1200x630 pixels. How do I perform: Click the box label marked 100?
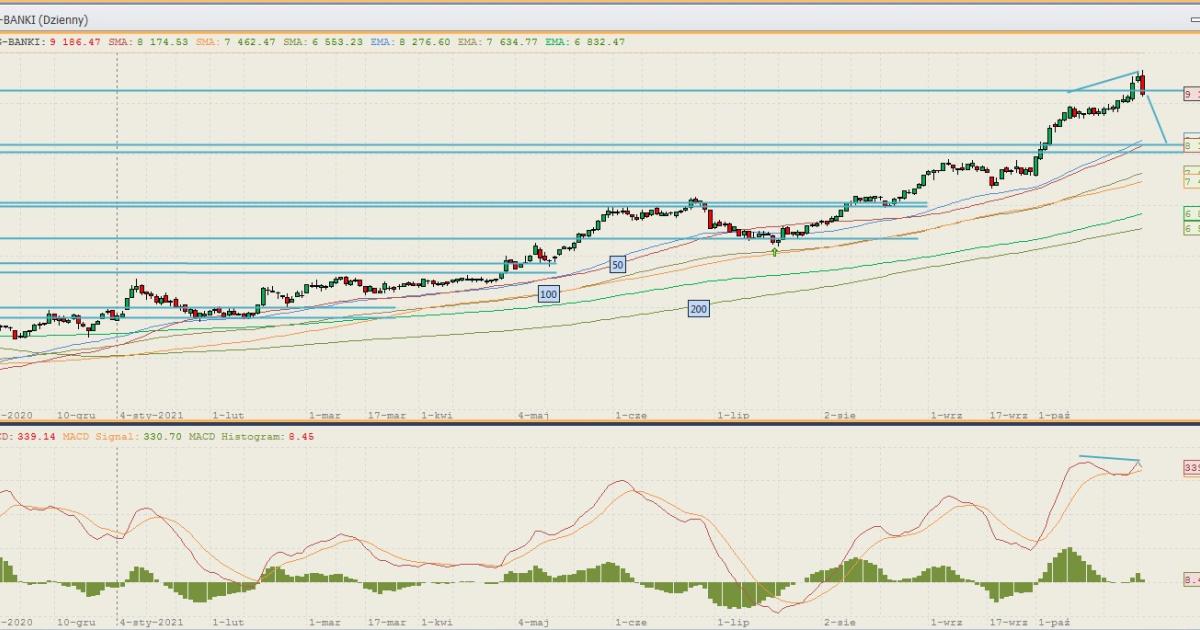548,294
